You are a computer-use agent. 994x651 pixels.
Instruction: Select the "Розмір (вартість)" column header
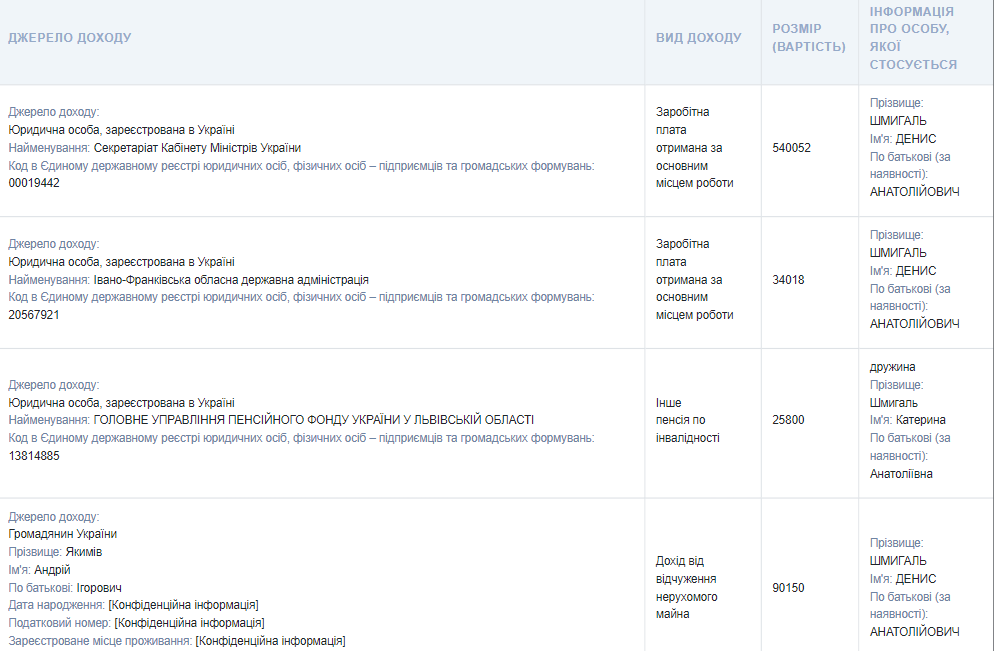point(808,38)
